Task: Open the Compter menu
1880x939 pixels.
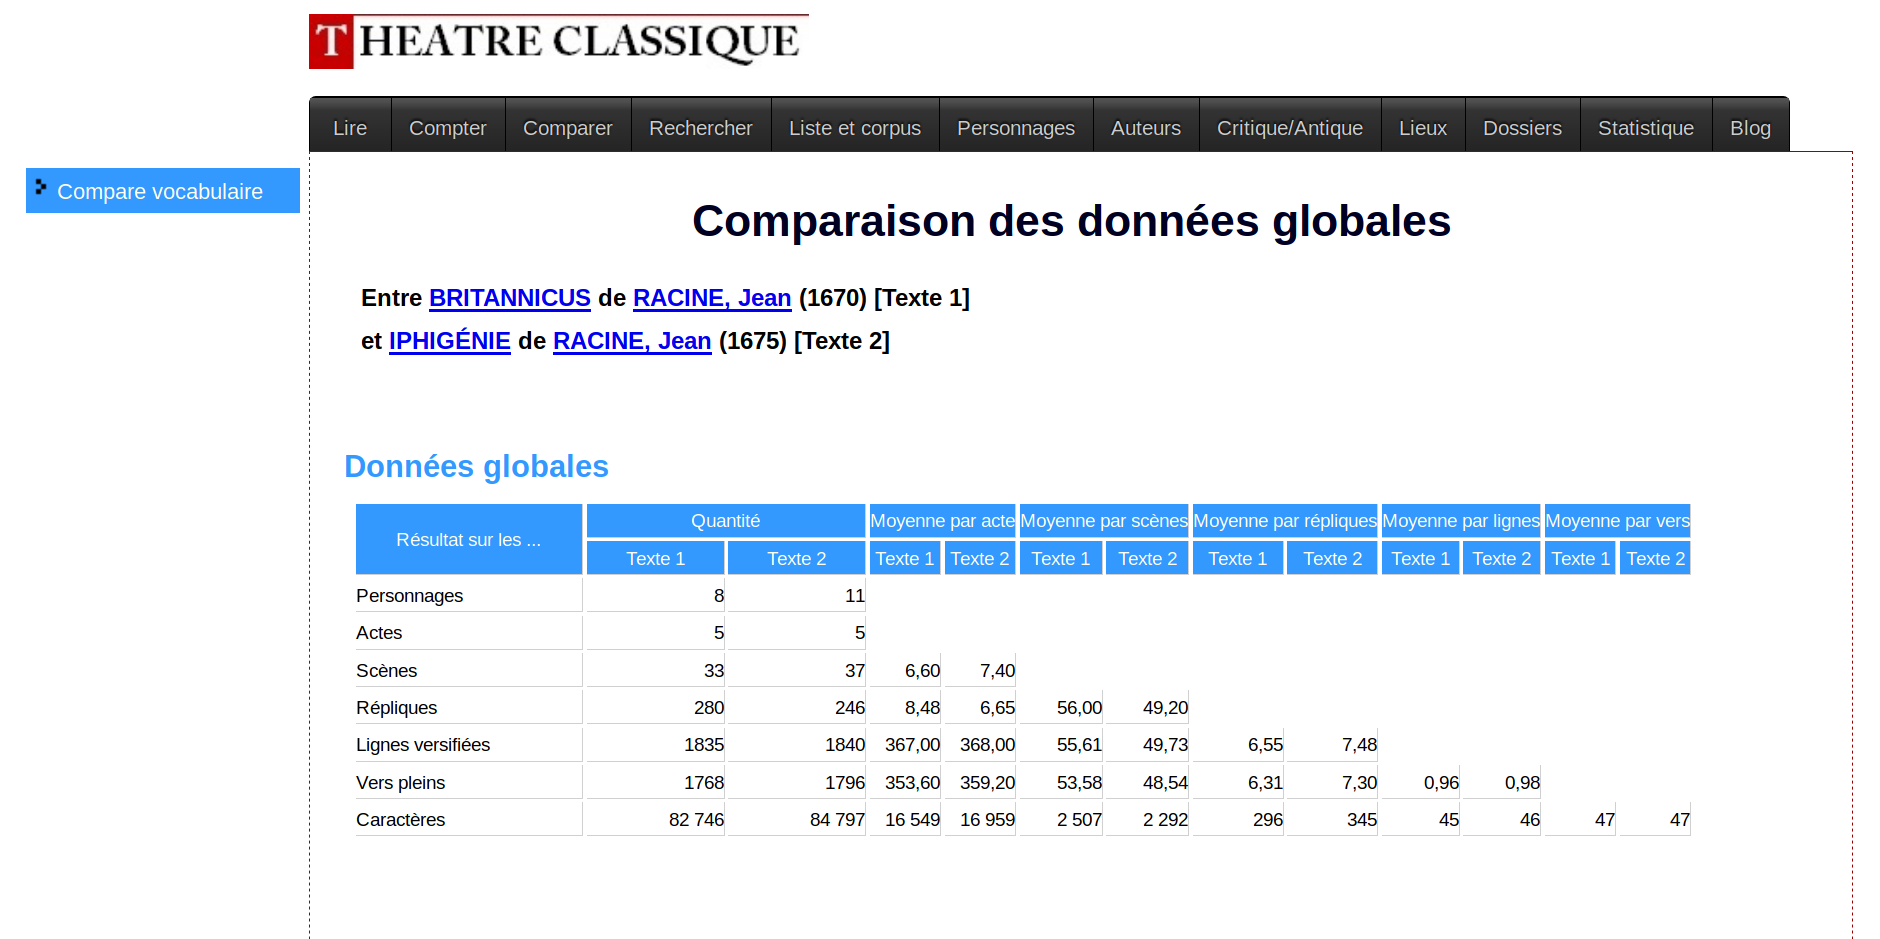Action: (x=448, y=128)
